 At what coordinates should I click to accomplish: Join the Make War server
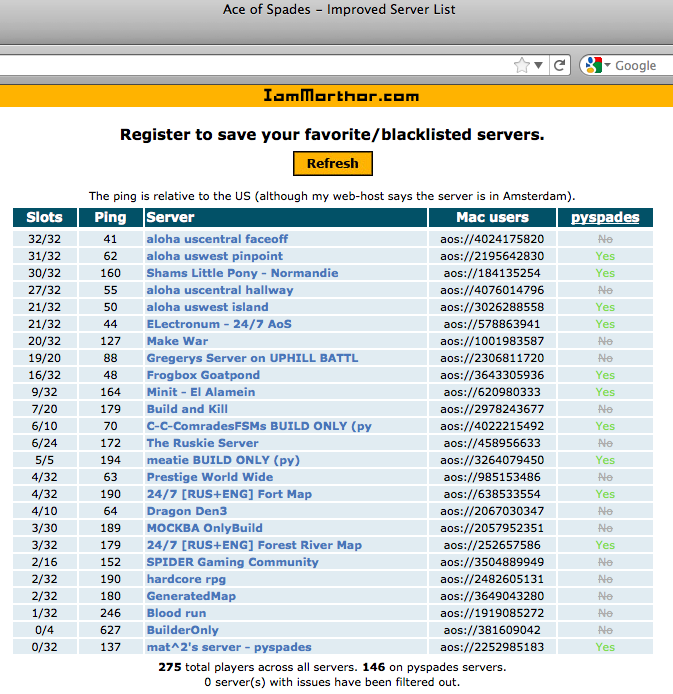click(x=177, y=341)
